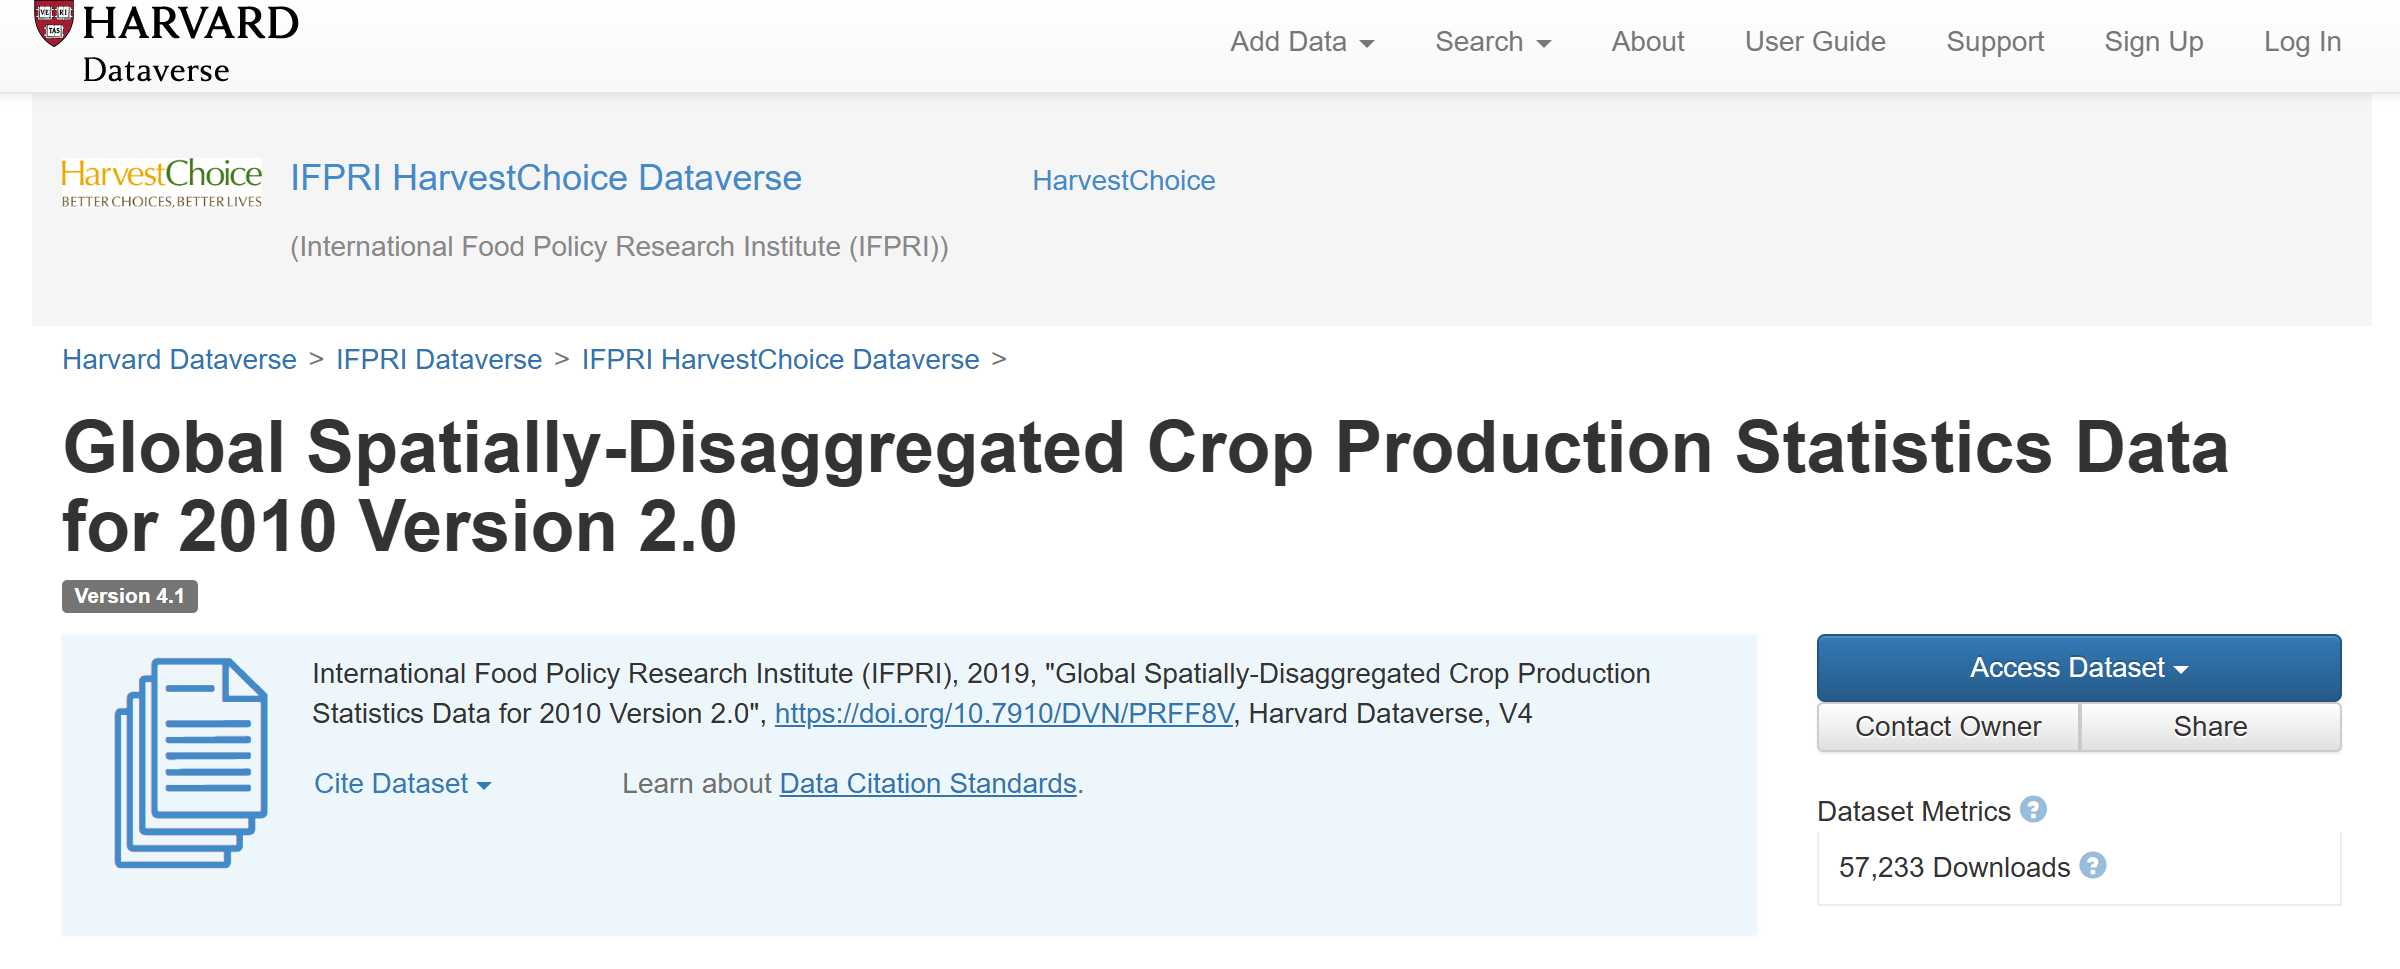This screenshot has width=2400, height=969.
Task: Click the dataset documents icon
Action: (x=191, y=762)
